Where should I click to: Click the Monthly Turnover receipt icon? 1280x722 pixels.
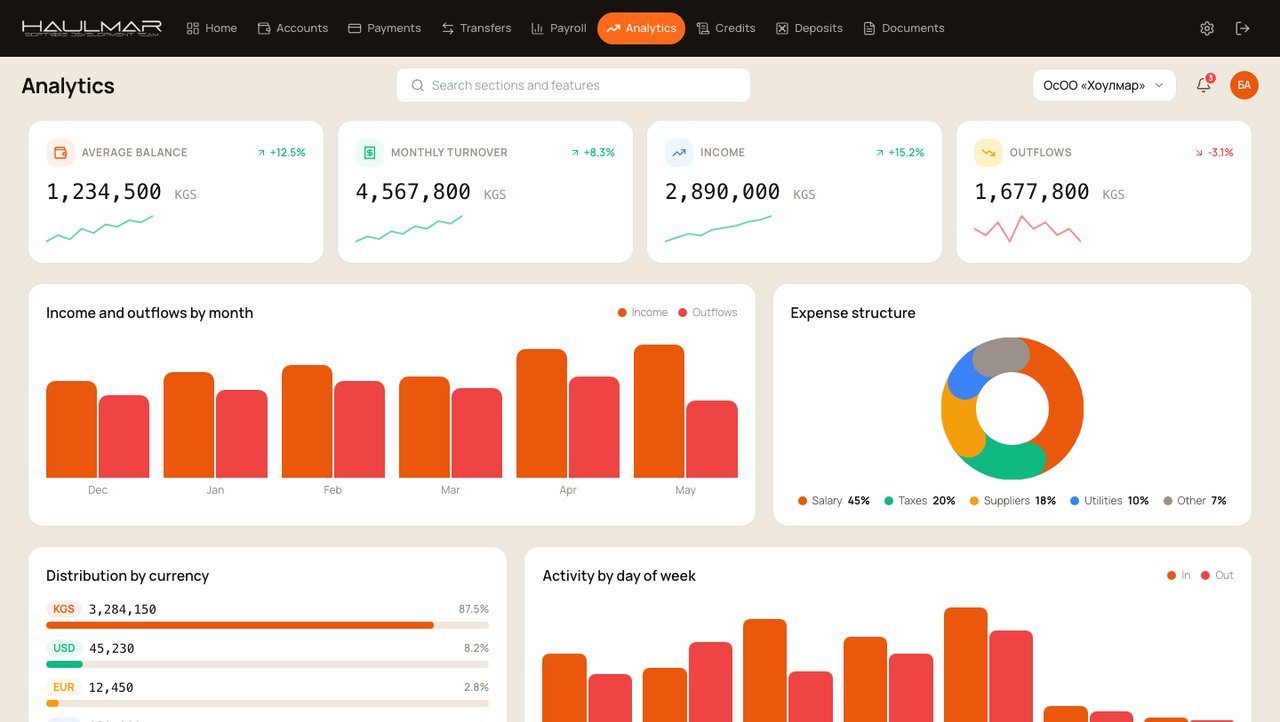pyautogui.click(x=370, y=153)
